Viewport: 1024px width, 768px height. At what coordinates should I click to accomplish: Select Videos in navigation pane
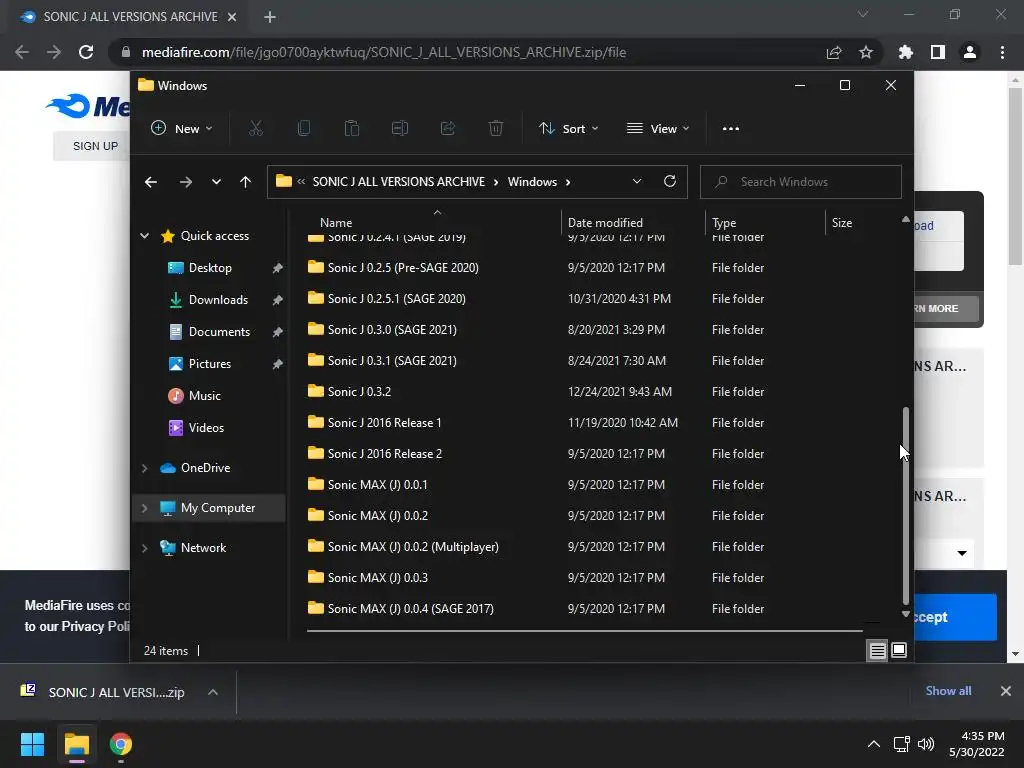coord(206,428)
